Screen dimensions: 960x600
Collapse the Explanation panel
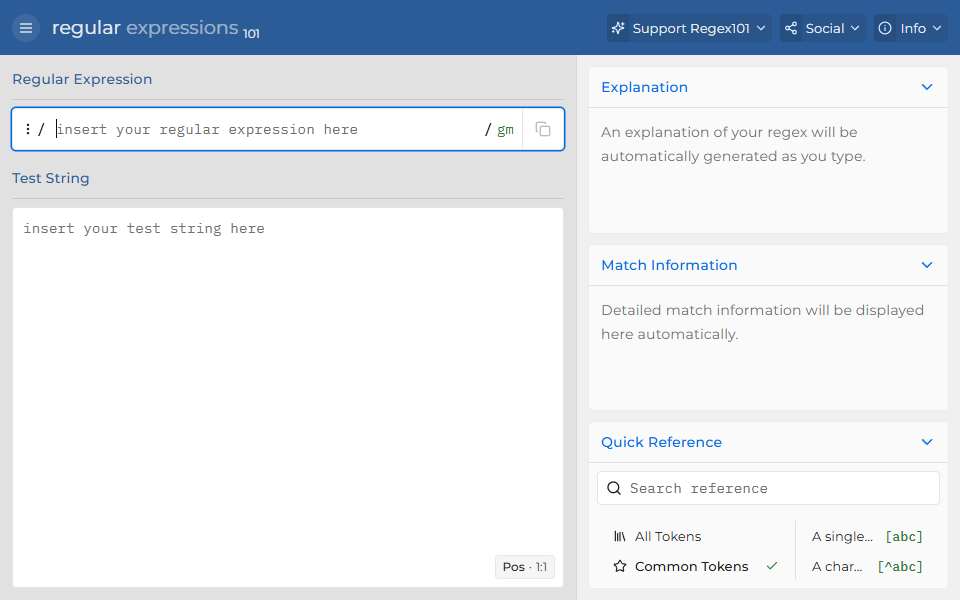click(x=927, y=87)
